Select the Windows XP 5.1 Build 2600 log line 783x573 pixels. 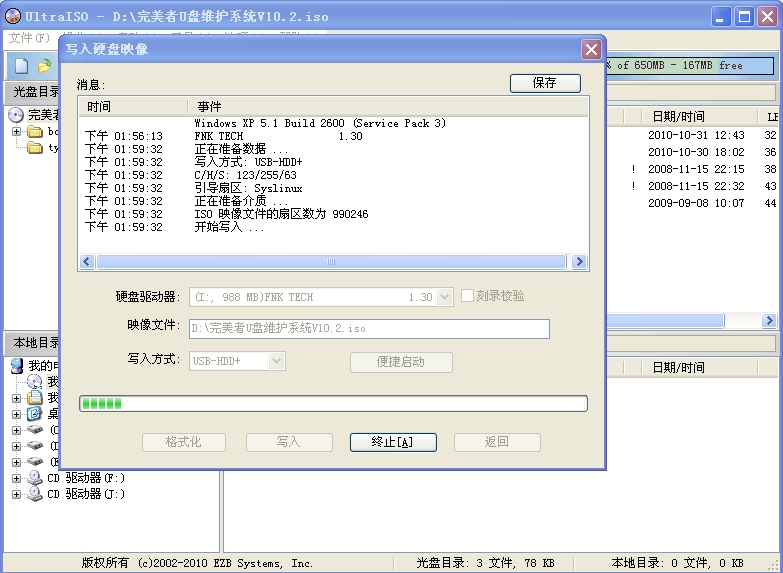(320, 123)
